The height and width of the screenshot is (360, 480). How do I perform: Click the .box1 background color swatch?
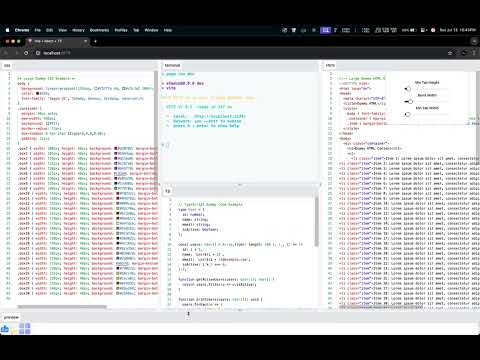pyautogui.click(x=116, y=148)
